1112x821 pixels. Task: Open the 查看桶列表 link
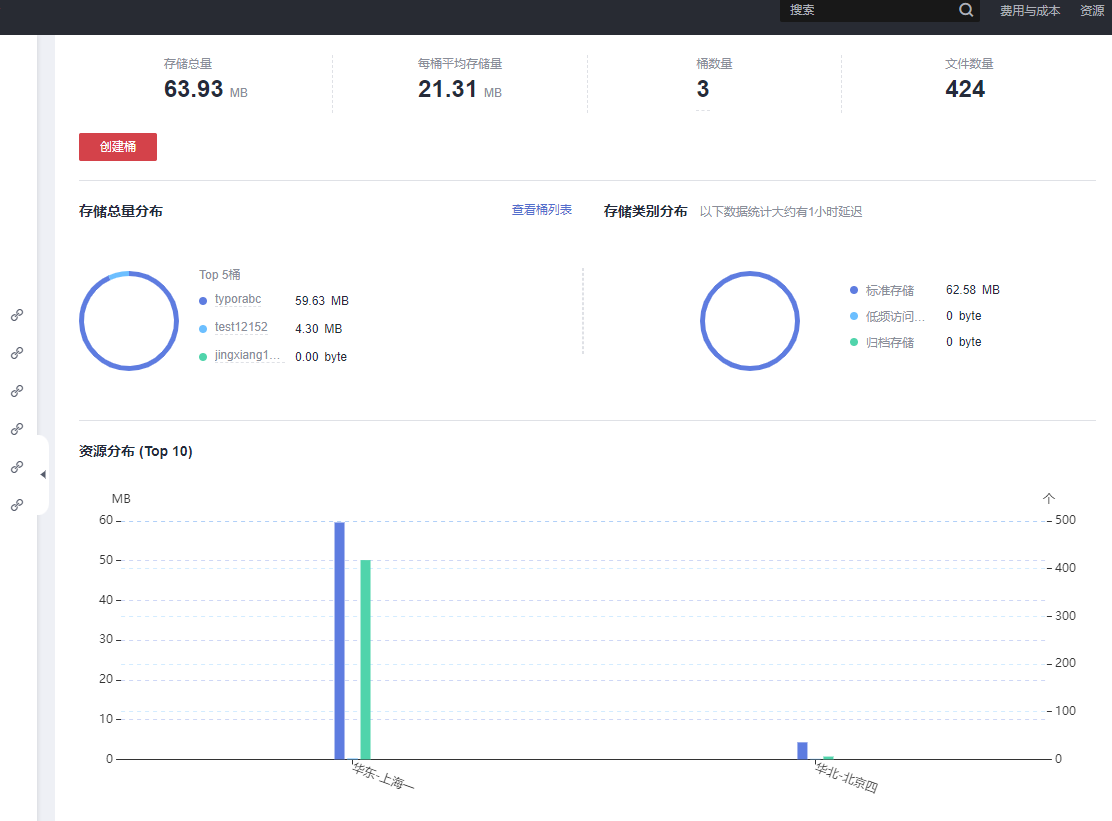click(542, 210)
